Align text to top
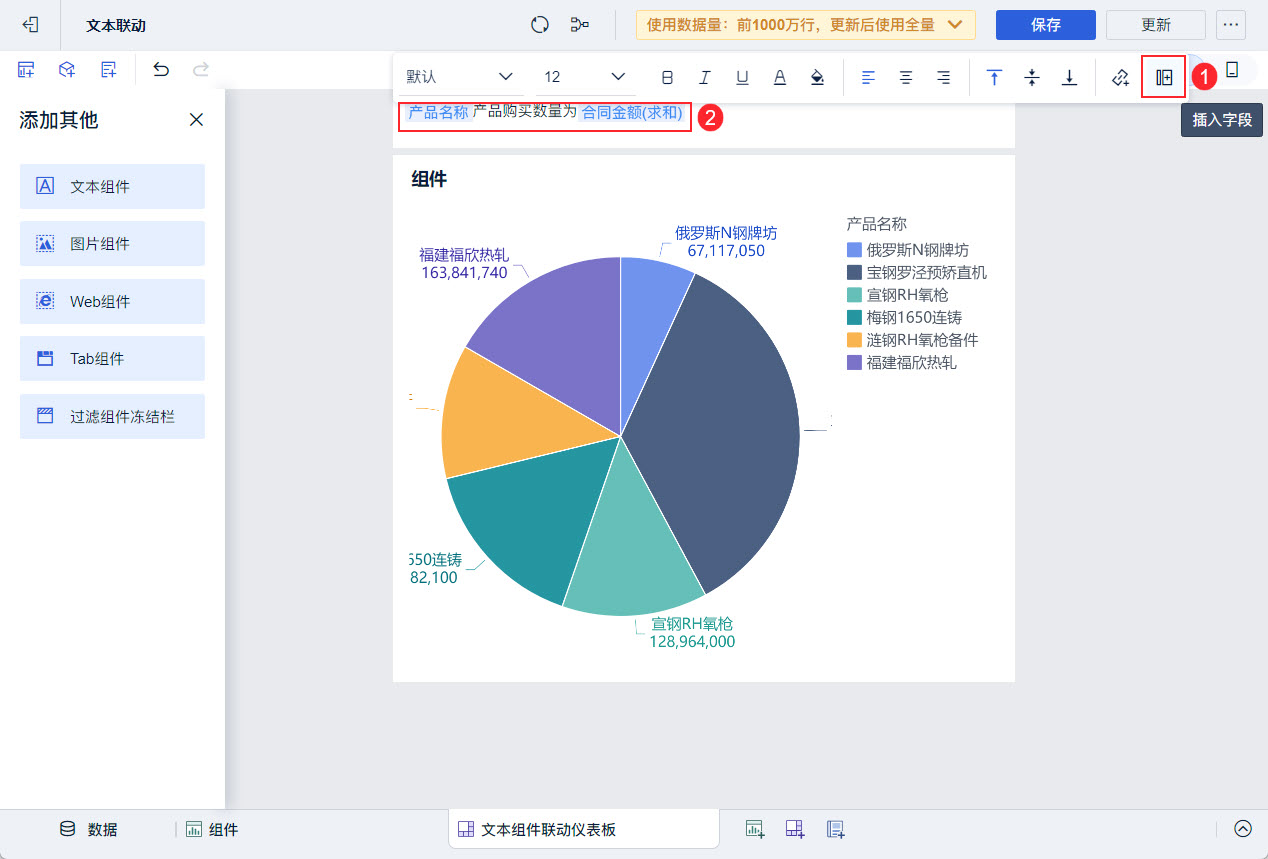Image resolution: width=1268 pixels, height=859 pixels. coord(994,77)
